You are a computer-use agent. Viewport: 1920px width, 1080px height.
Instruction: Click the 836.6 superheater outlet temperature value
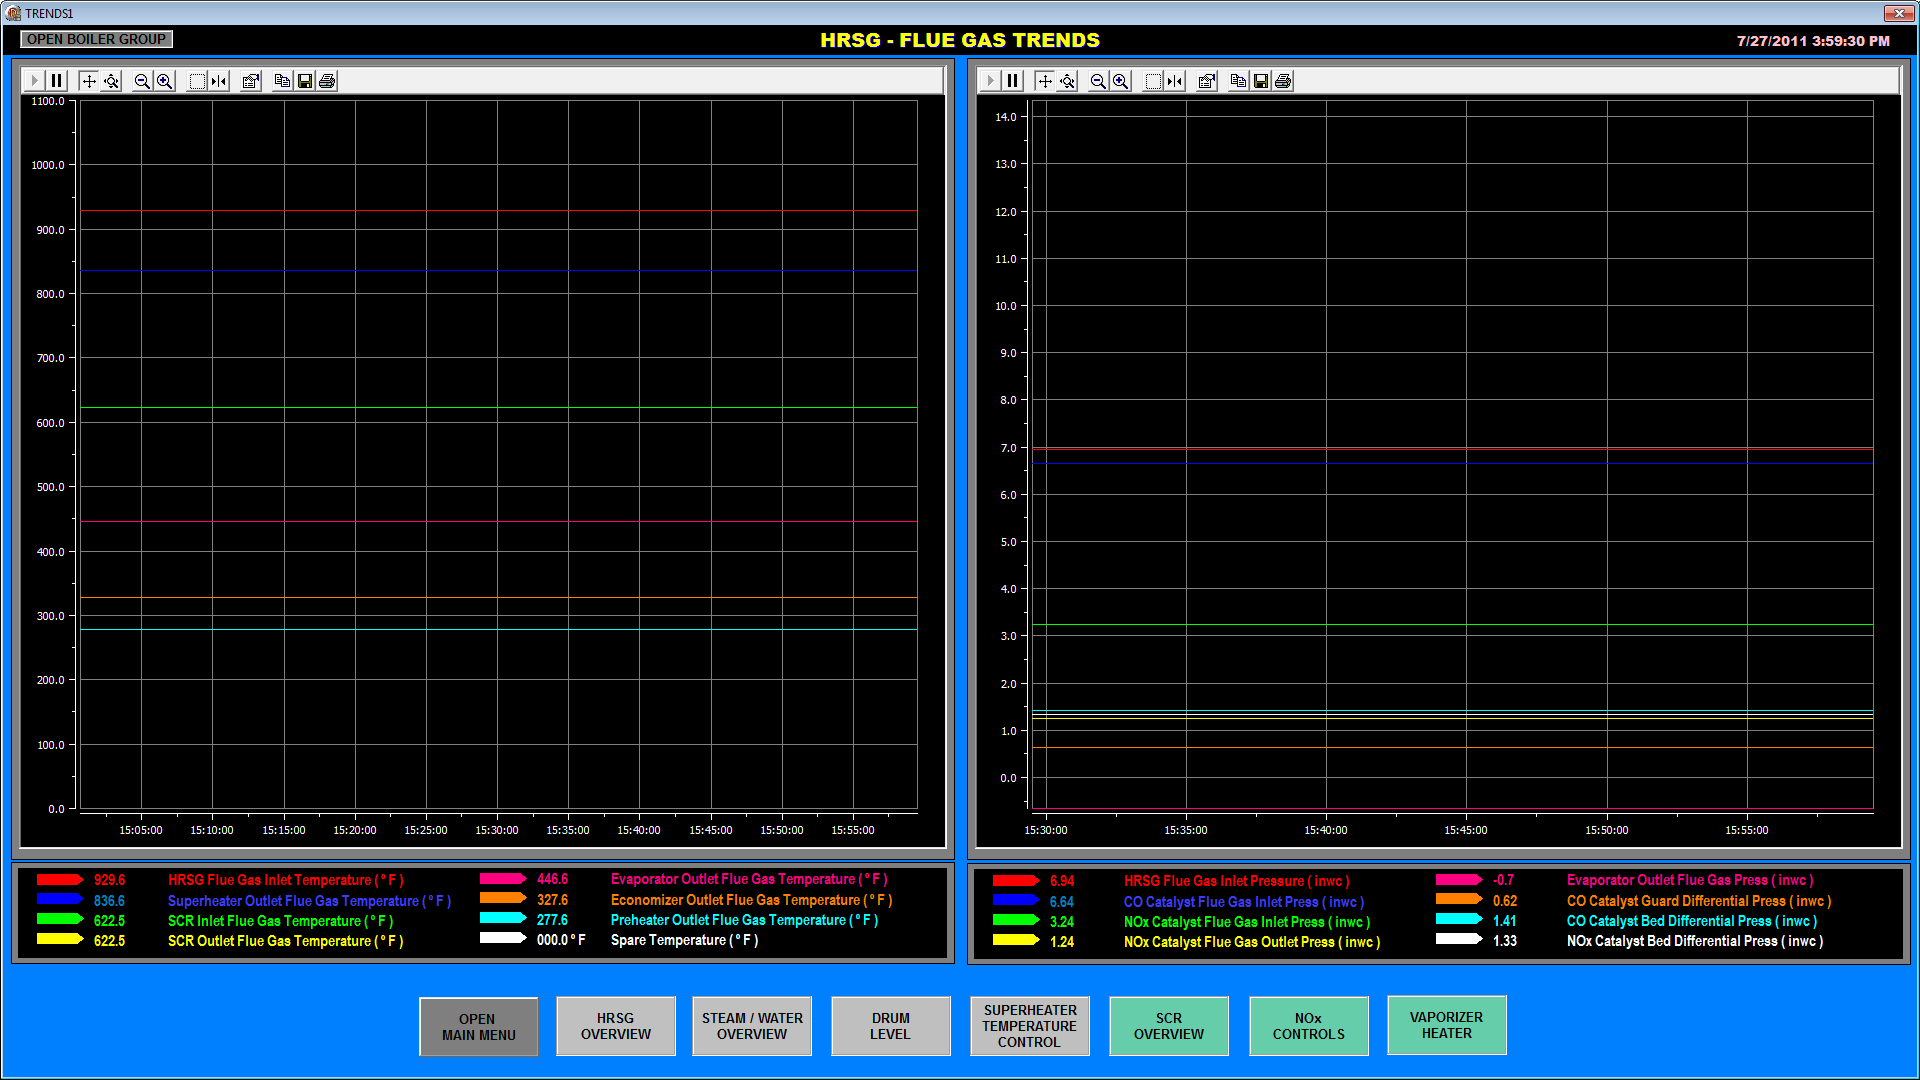(109, 901)
